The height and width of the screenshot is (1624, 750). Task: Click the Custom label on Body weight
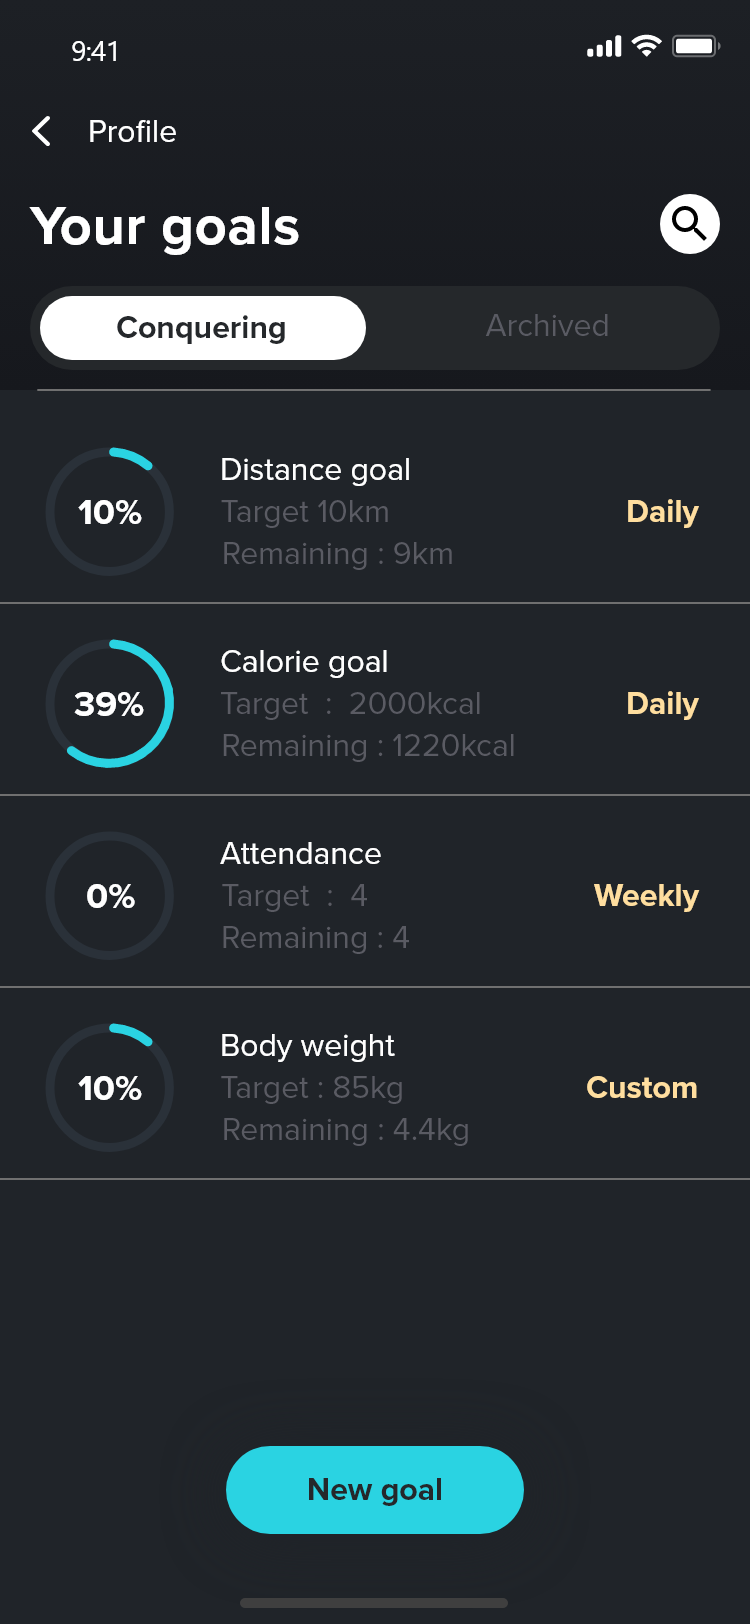point(641,1088)
